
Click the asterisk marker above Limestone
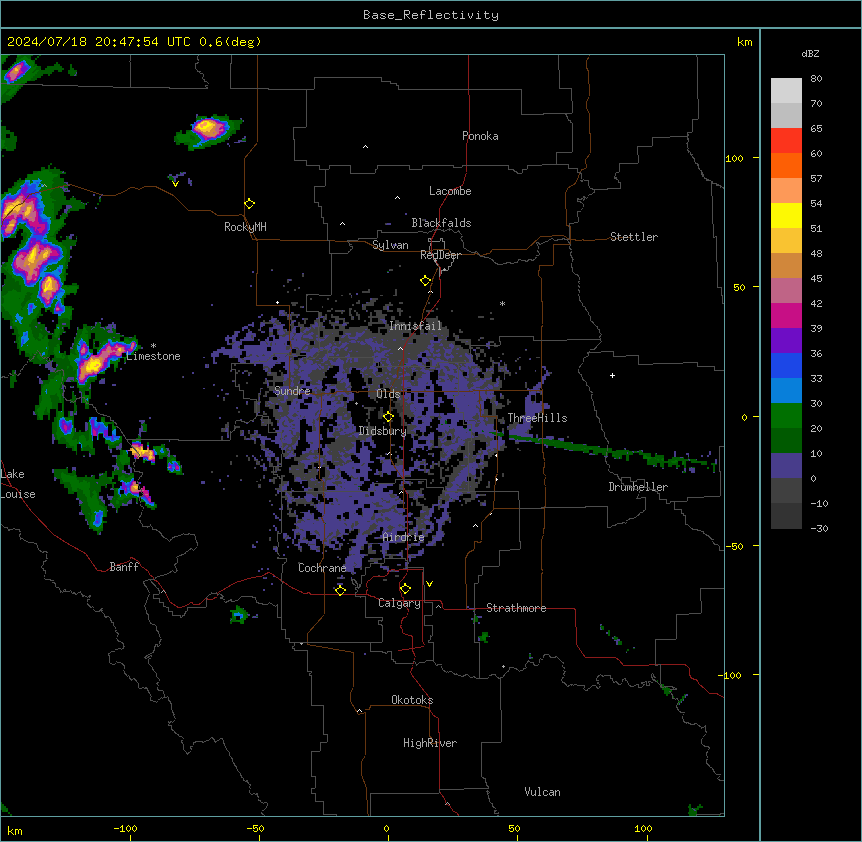coord(153,346)
